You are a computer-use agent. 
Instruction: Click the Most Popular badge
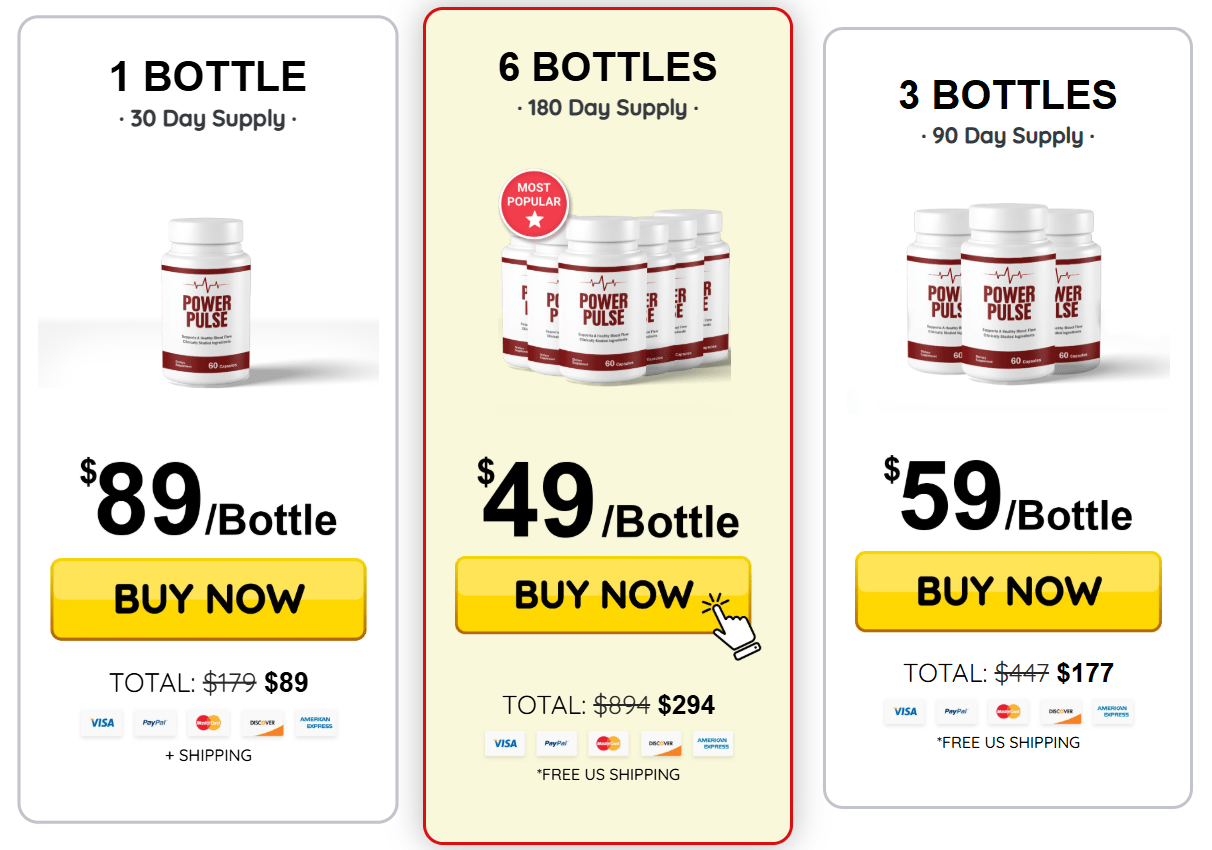(x=534, y=204)
